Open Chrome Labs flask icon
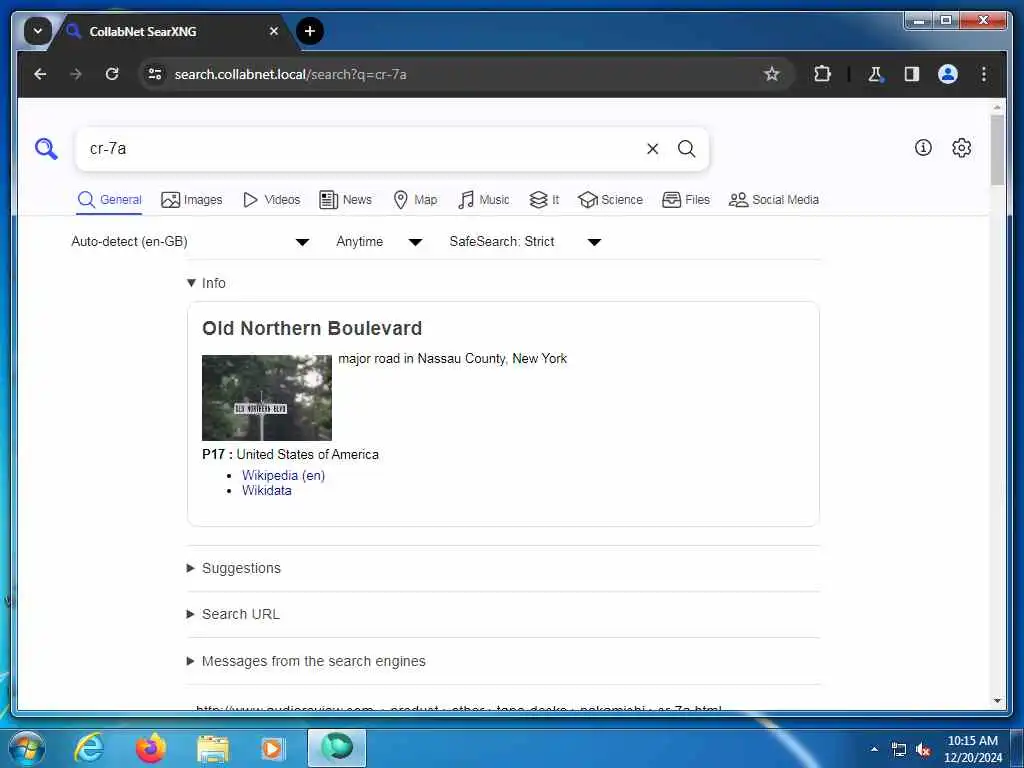Image resolution: width=1024 pixels, height=768 pixels. point(875,74)
